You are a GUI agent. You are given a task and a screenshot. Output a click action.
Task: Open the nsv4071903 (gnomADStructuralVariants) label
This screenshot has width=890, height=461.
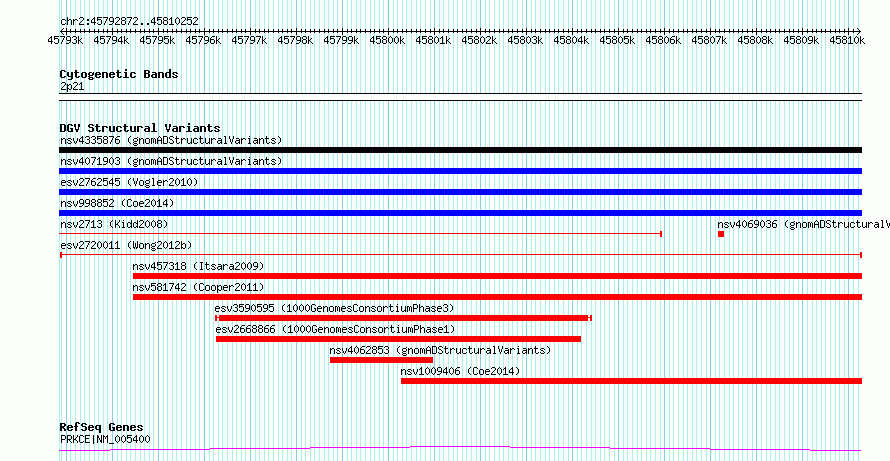171,161
